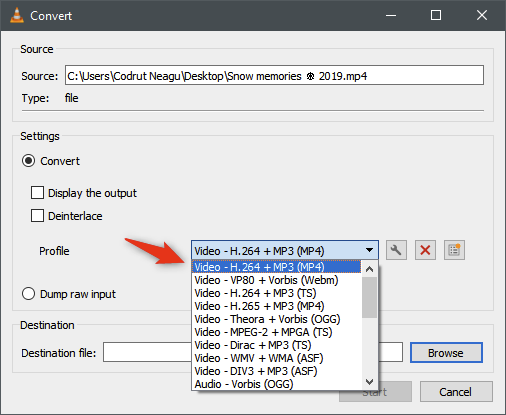Image resolution: width=506 pixels, height=415 pixels.
Task: Delete selected profile with red X icon
Action: (x=425, y=250)
